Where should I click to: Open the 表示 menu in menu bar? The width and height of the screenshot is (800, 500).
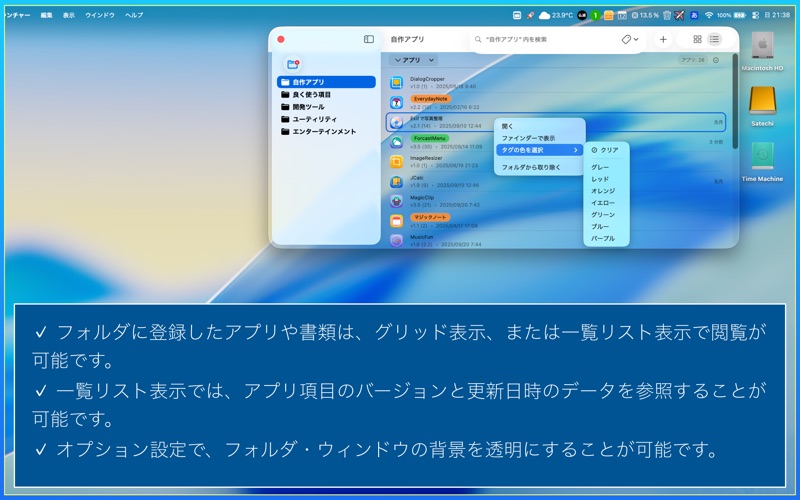click(68, 15)
